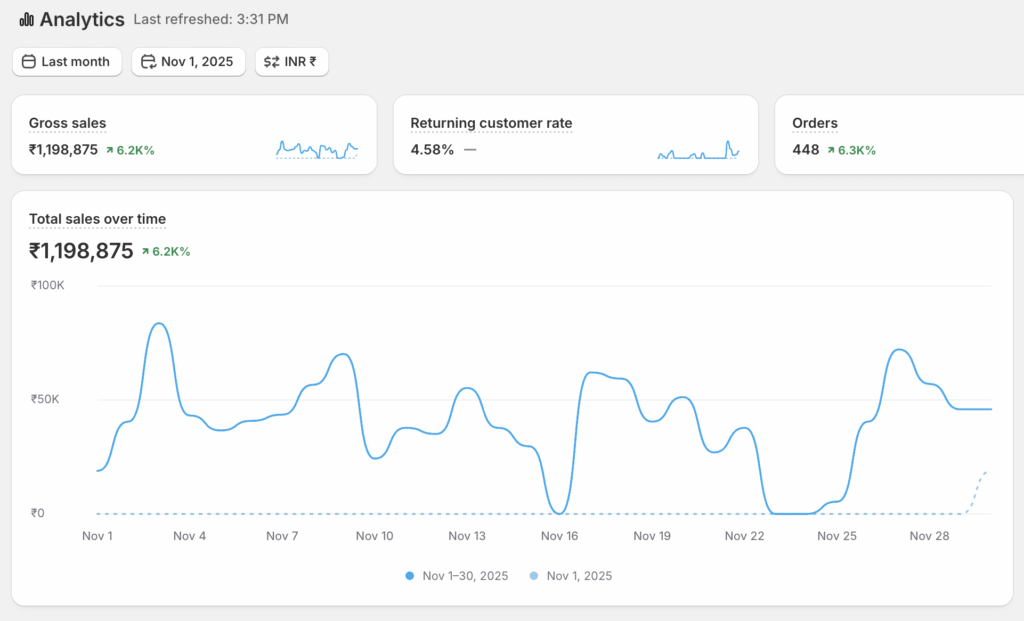Viewport: 1024px width, 621px height.
Task: Click the comparison calendar icon beside Nov 1, 2025
Action: tap(148, 62)
